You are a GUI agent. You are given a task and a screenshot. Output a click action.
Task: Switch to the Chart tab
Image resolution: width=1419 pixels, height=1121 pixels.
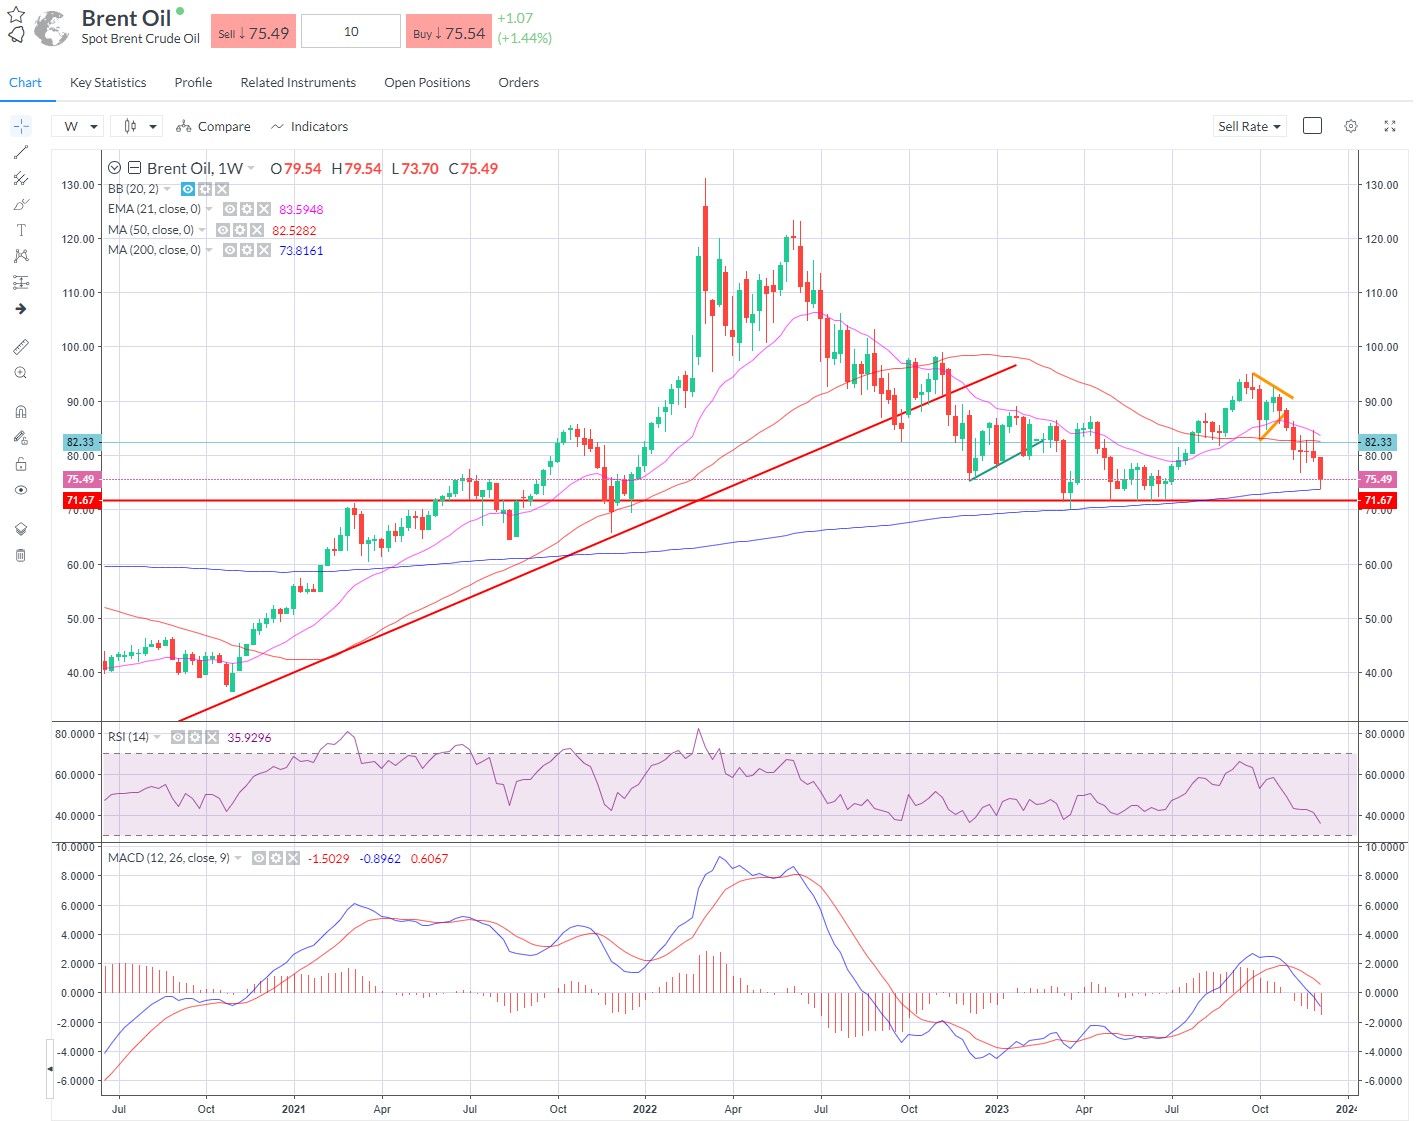click(25, 82)
